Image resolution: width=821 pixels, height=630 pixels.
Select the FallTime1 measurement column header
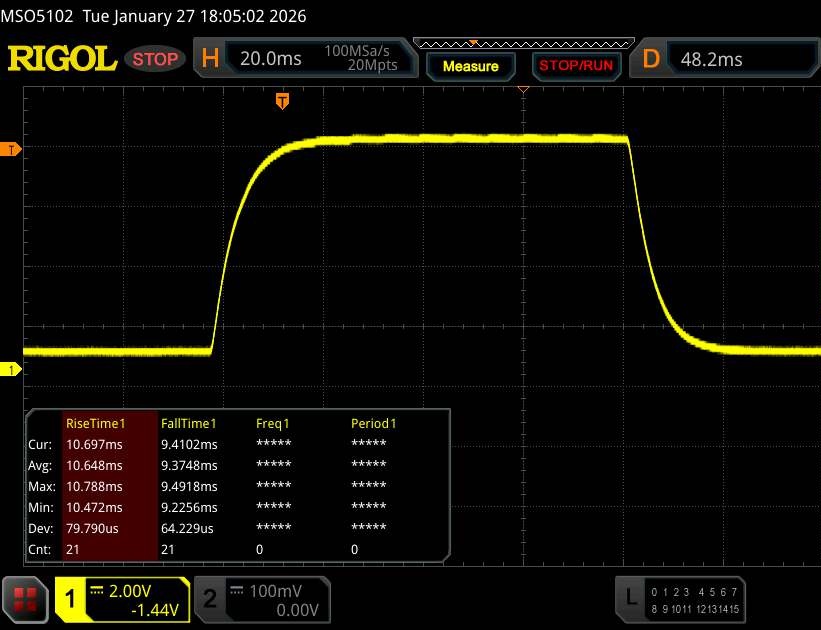tap(189, 423)
